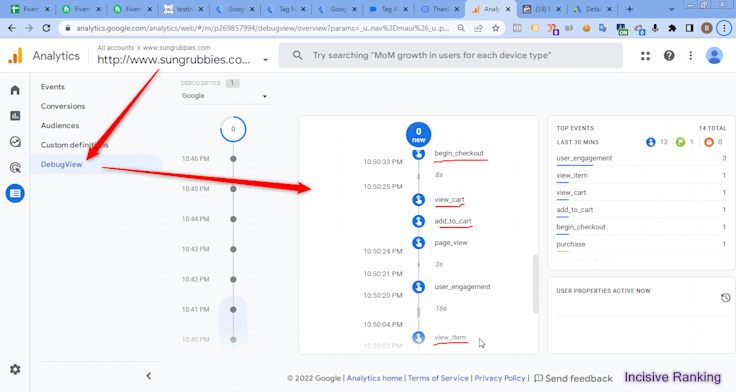Click the 10:41 PM timeline marker
The width and height of the screenshot is (736, 392).
pos(233,309)
